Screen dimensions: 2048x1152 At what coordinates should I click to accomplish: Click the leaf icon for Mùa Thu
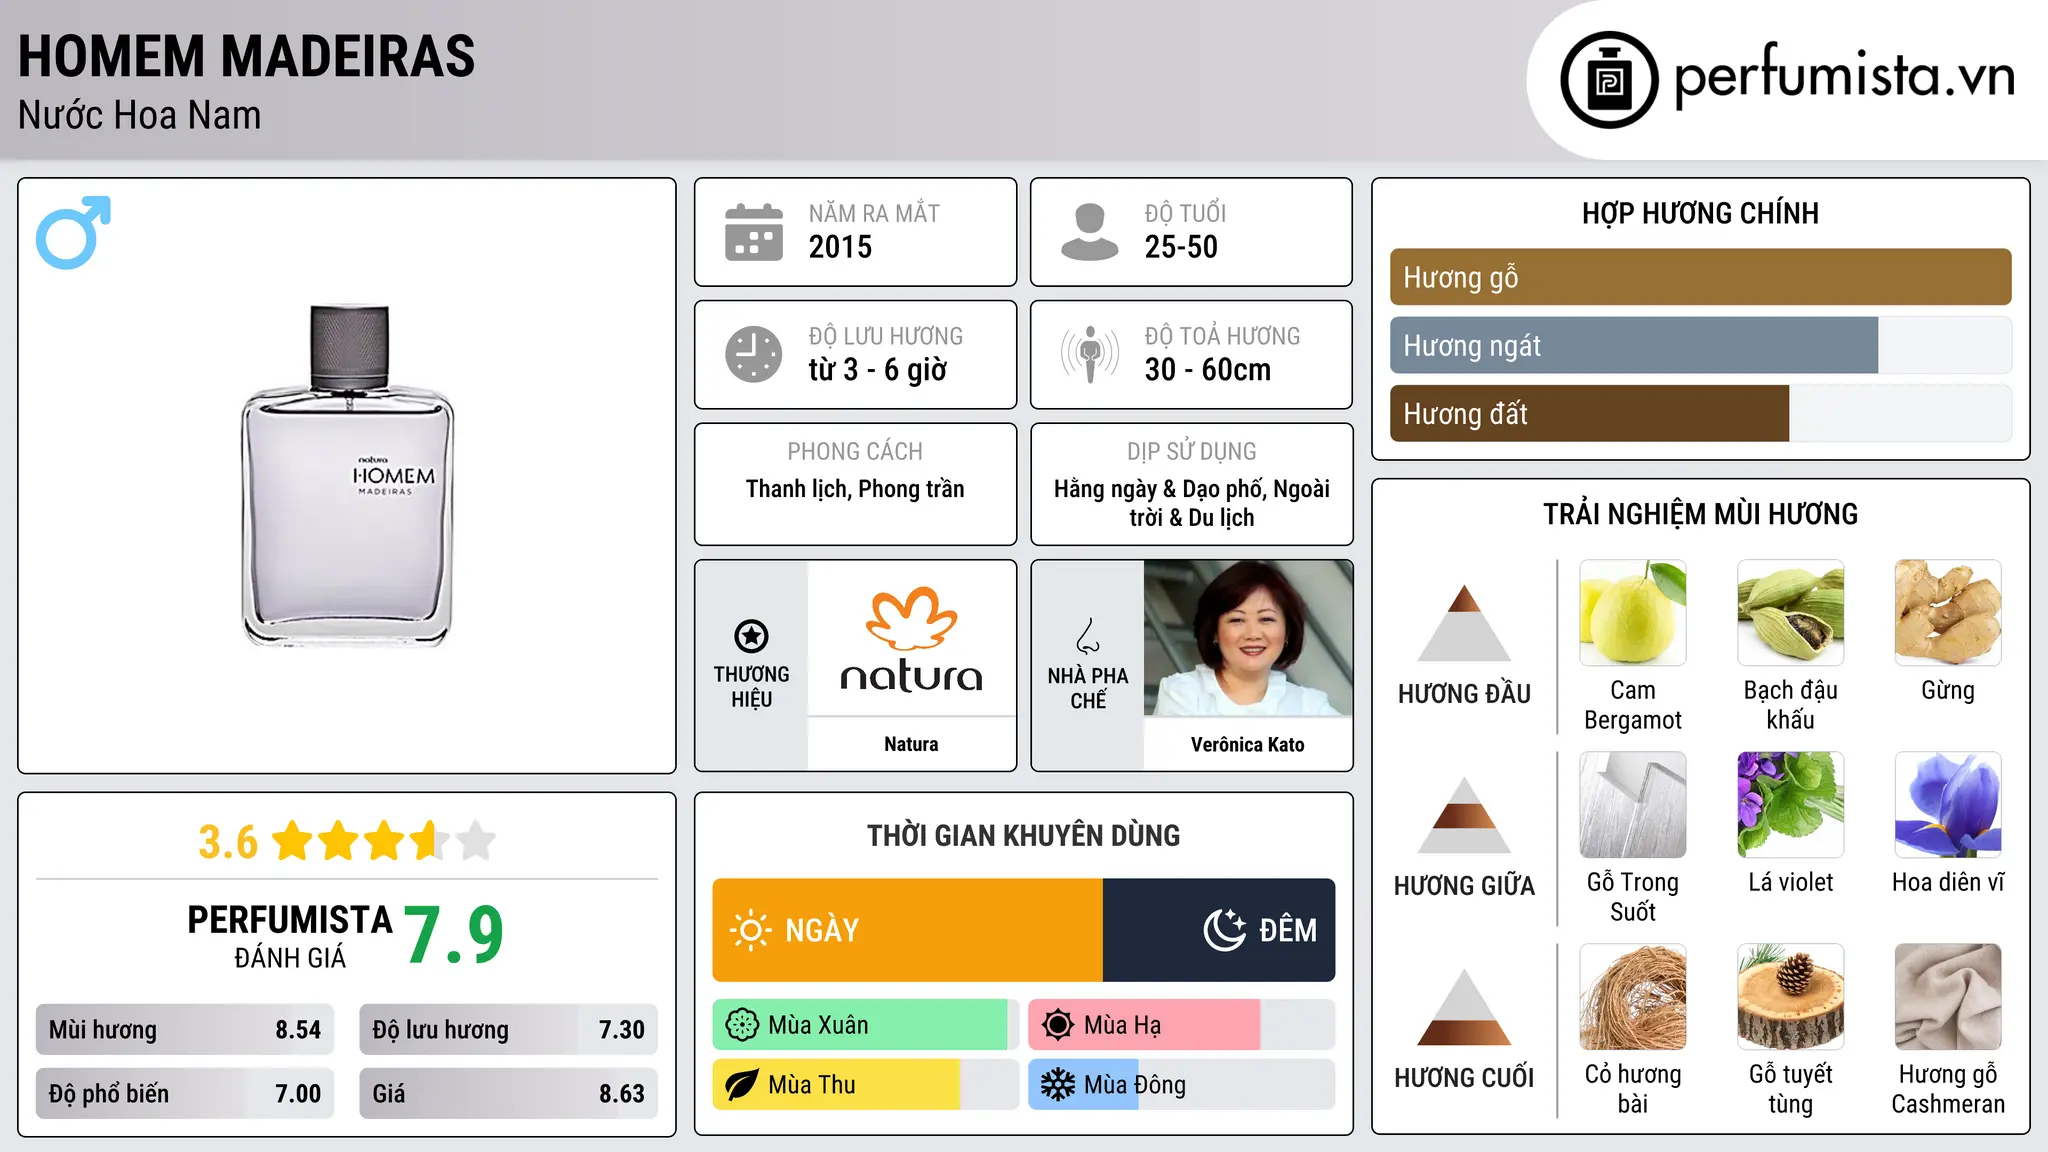(x=742, y=1085)
